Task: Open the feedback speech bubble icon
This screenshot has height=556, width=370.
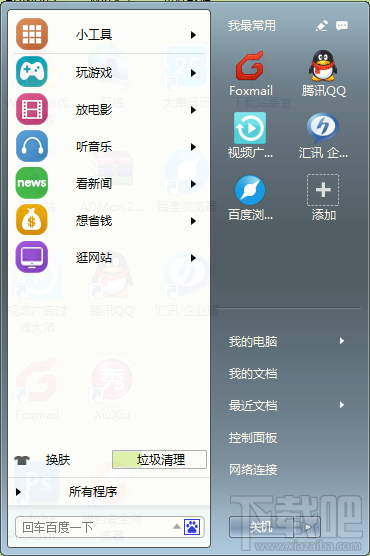Action: tap(342, 26)
